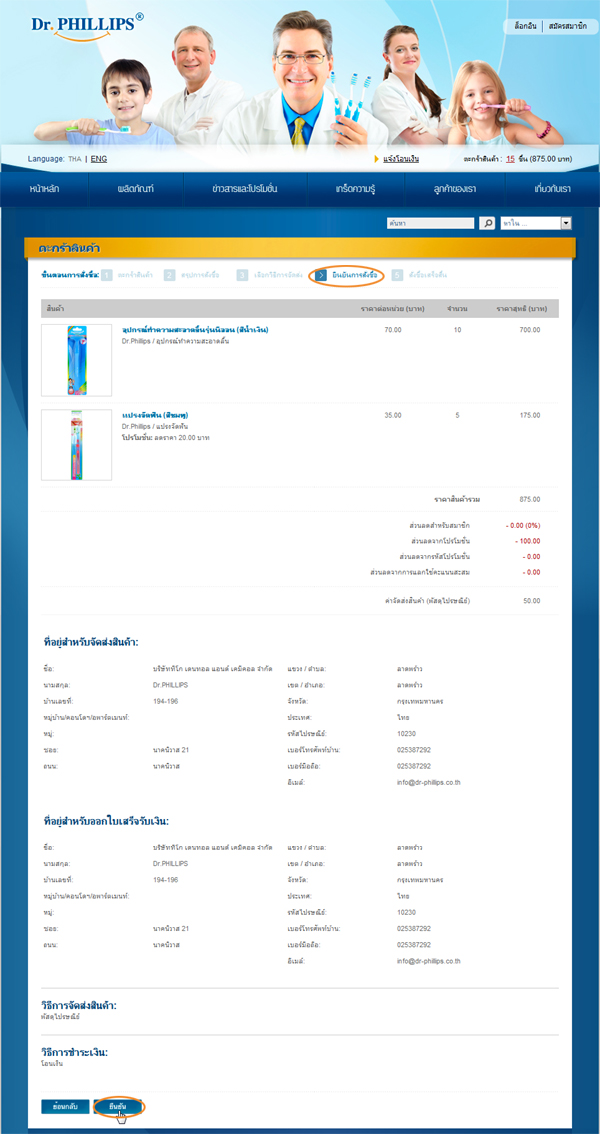This screenshot has height=1134, width=600.
Task: Click the step 3 number icon
Action: 242,274
